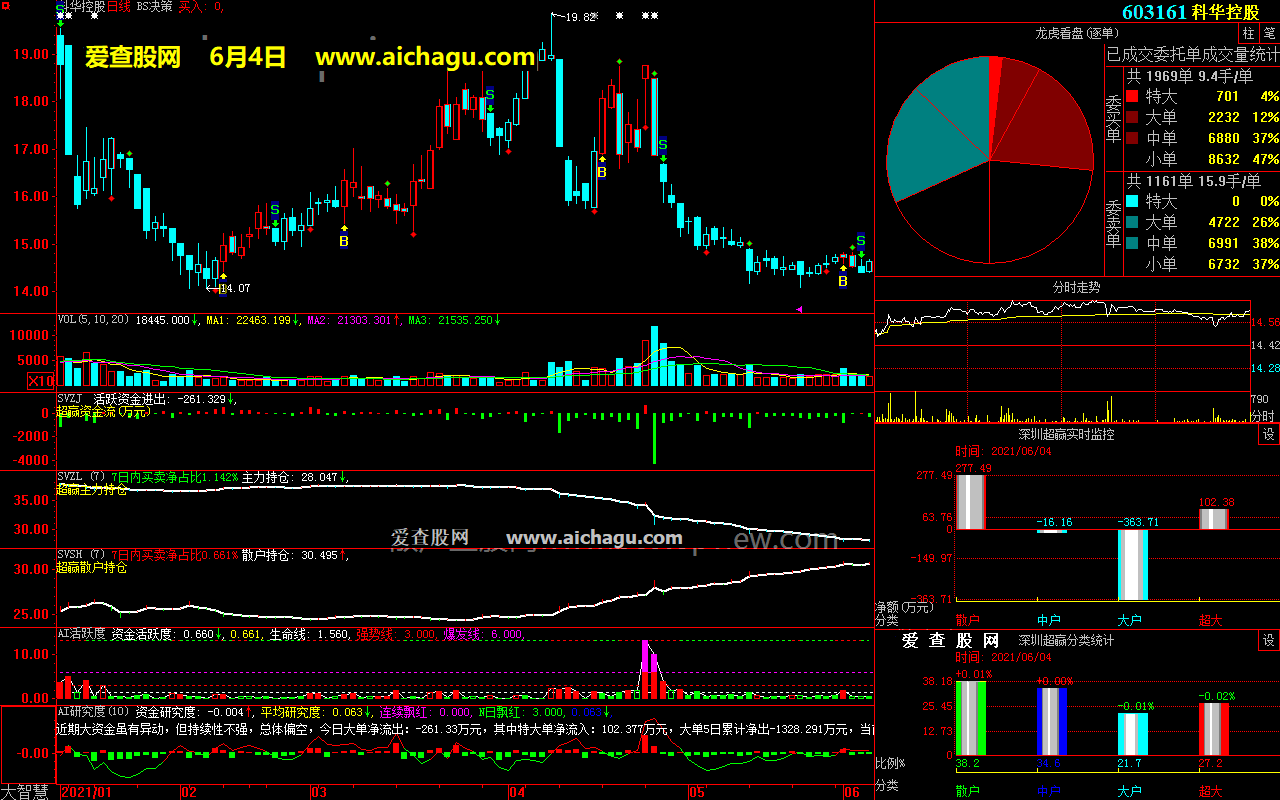Viewport: 1280px width, 800px height.
Task: Click the bright red 特大 buy-order legend swatch
Action: point(1132,97)
